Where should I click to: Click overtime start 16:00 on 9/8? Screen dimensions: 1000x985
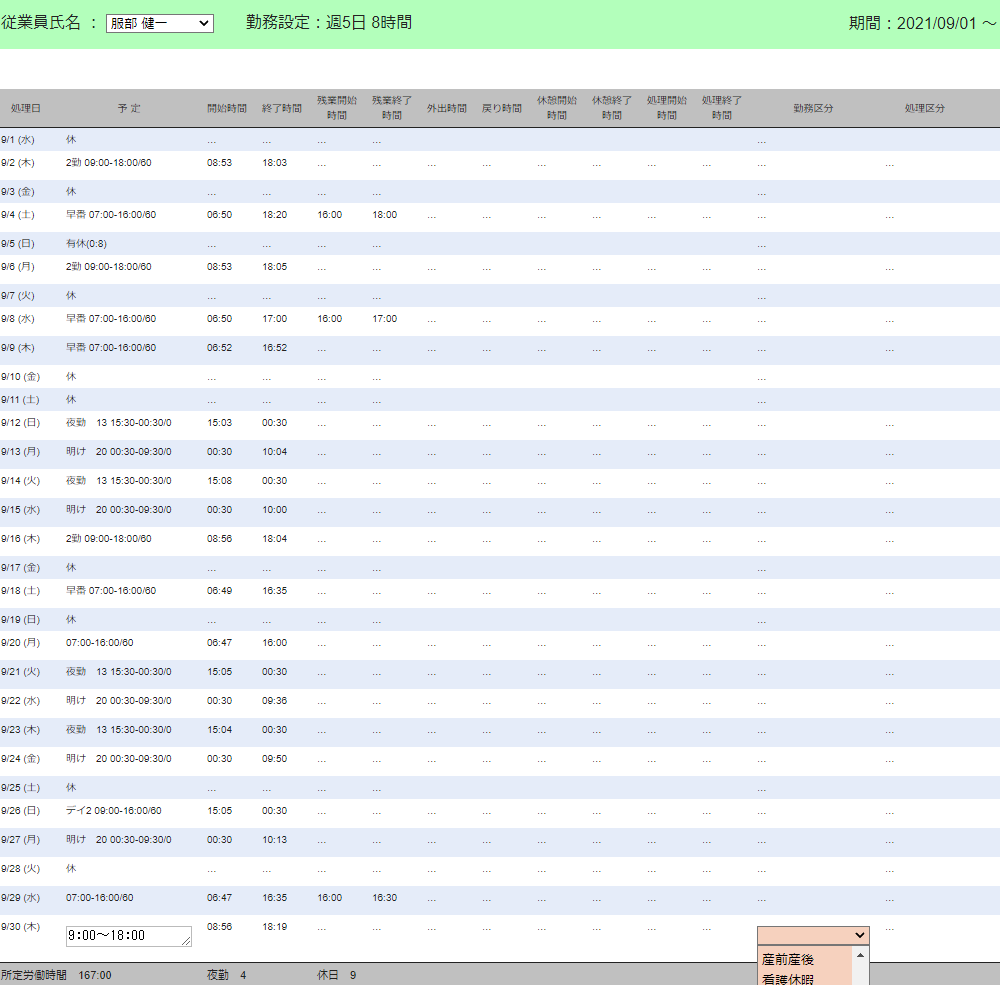click(x=329, y=319)
